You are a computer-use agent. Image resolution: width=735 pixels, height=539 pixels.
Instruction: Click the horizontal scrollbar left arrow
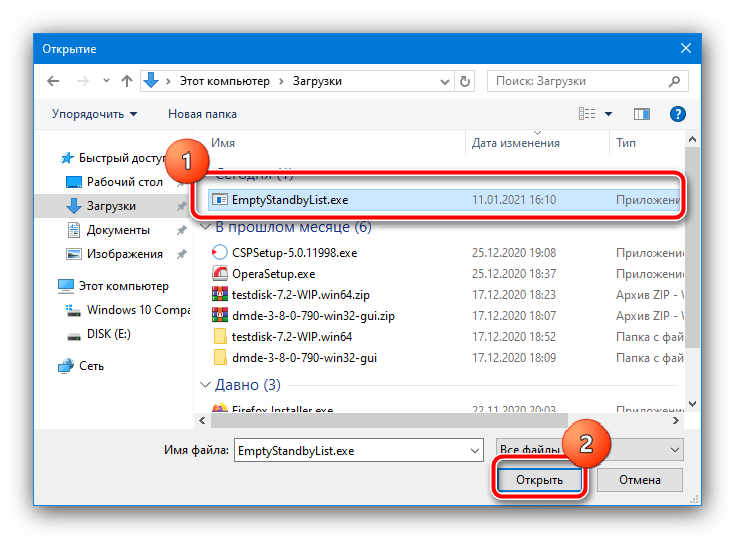(202, 420)
